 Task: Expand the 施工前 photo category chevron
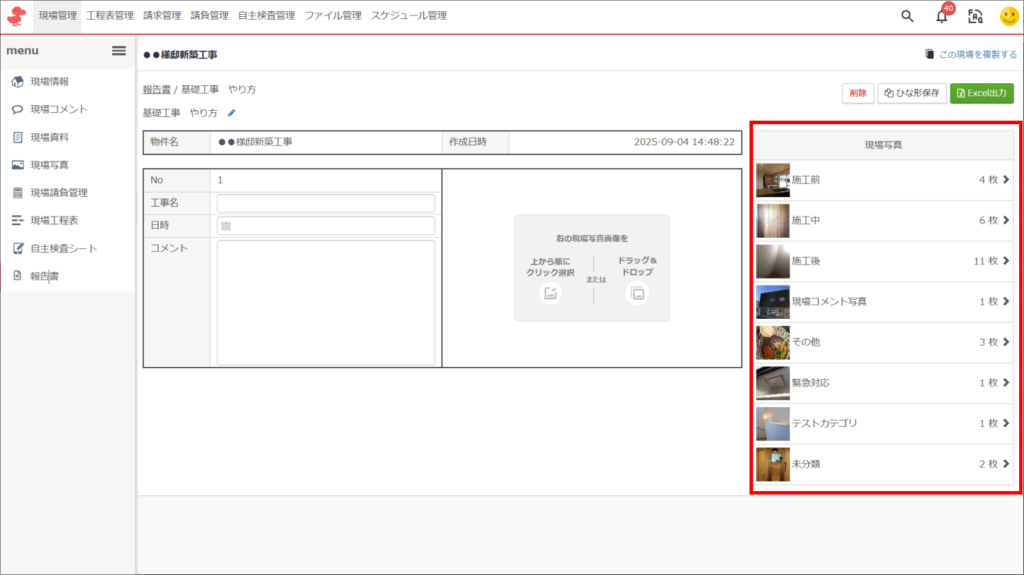(x=1006, y=180)
